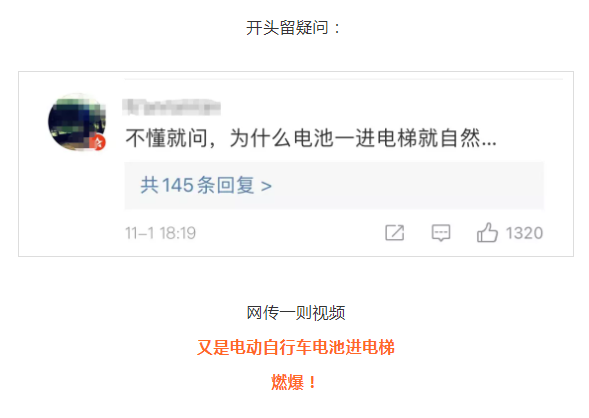589x418 pixels.
Task: Click the 11-1 18:19 timestamp
Action: [160, 233]
